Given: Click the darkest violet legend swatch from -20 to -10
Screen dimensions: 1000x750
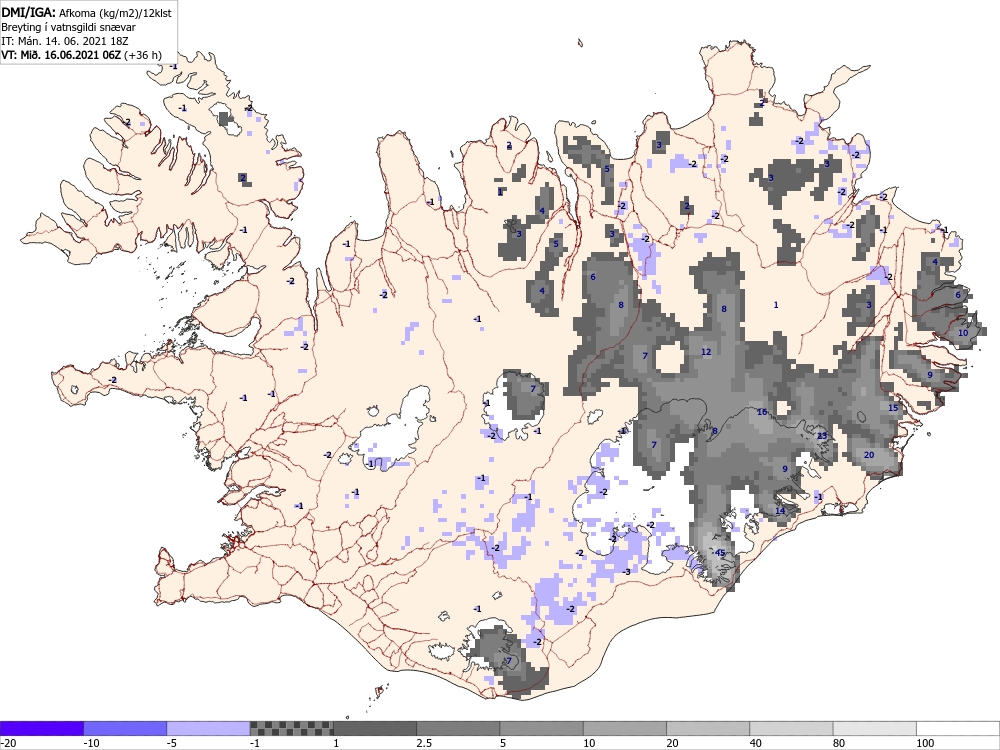Looking at the screenshot, I should click(x=41, y=728).
